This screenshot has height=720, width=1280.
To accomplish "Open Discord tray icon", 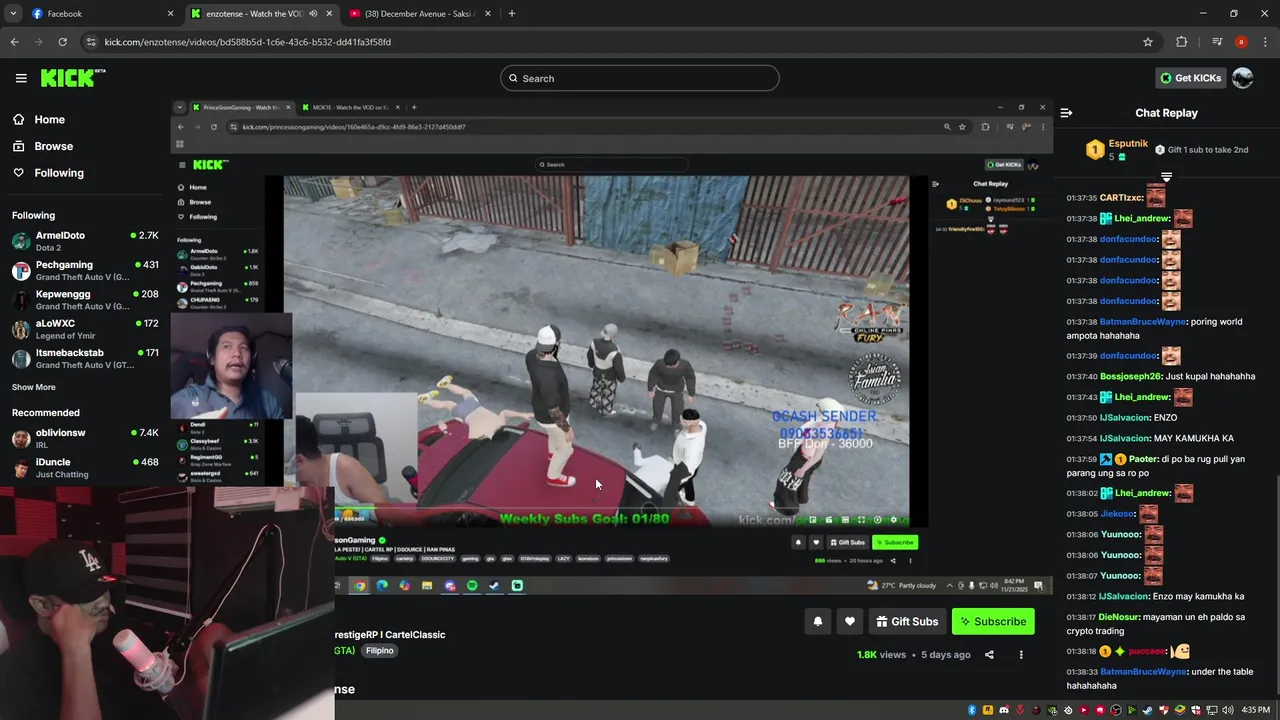I will 1004,710.
